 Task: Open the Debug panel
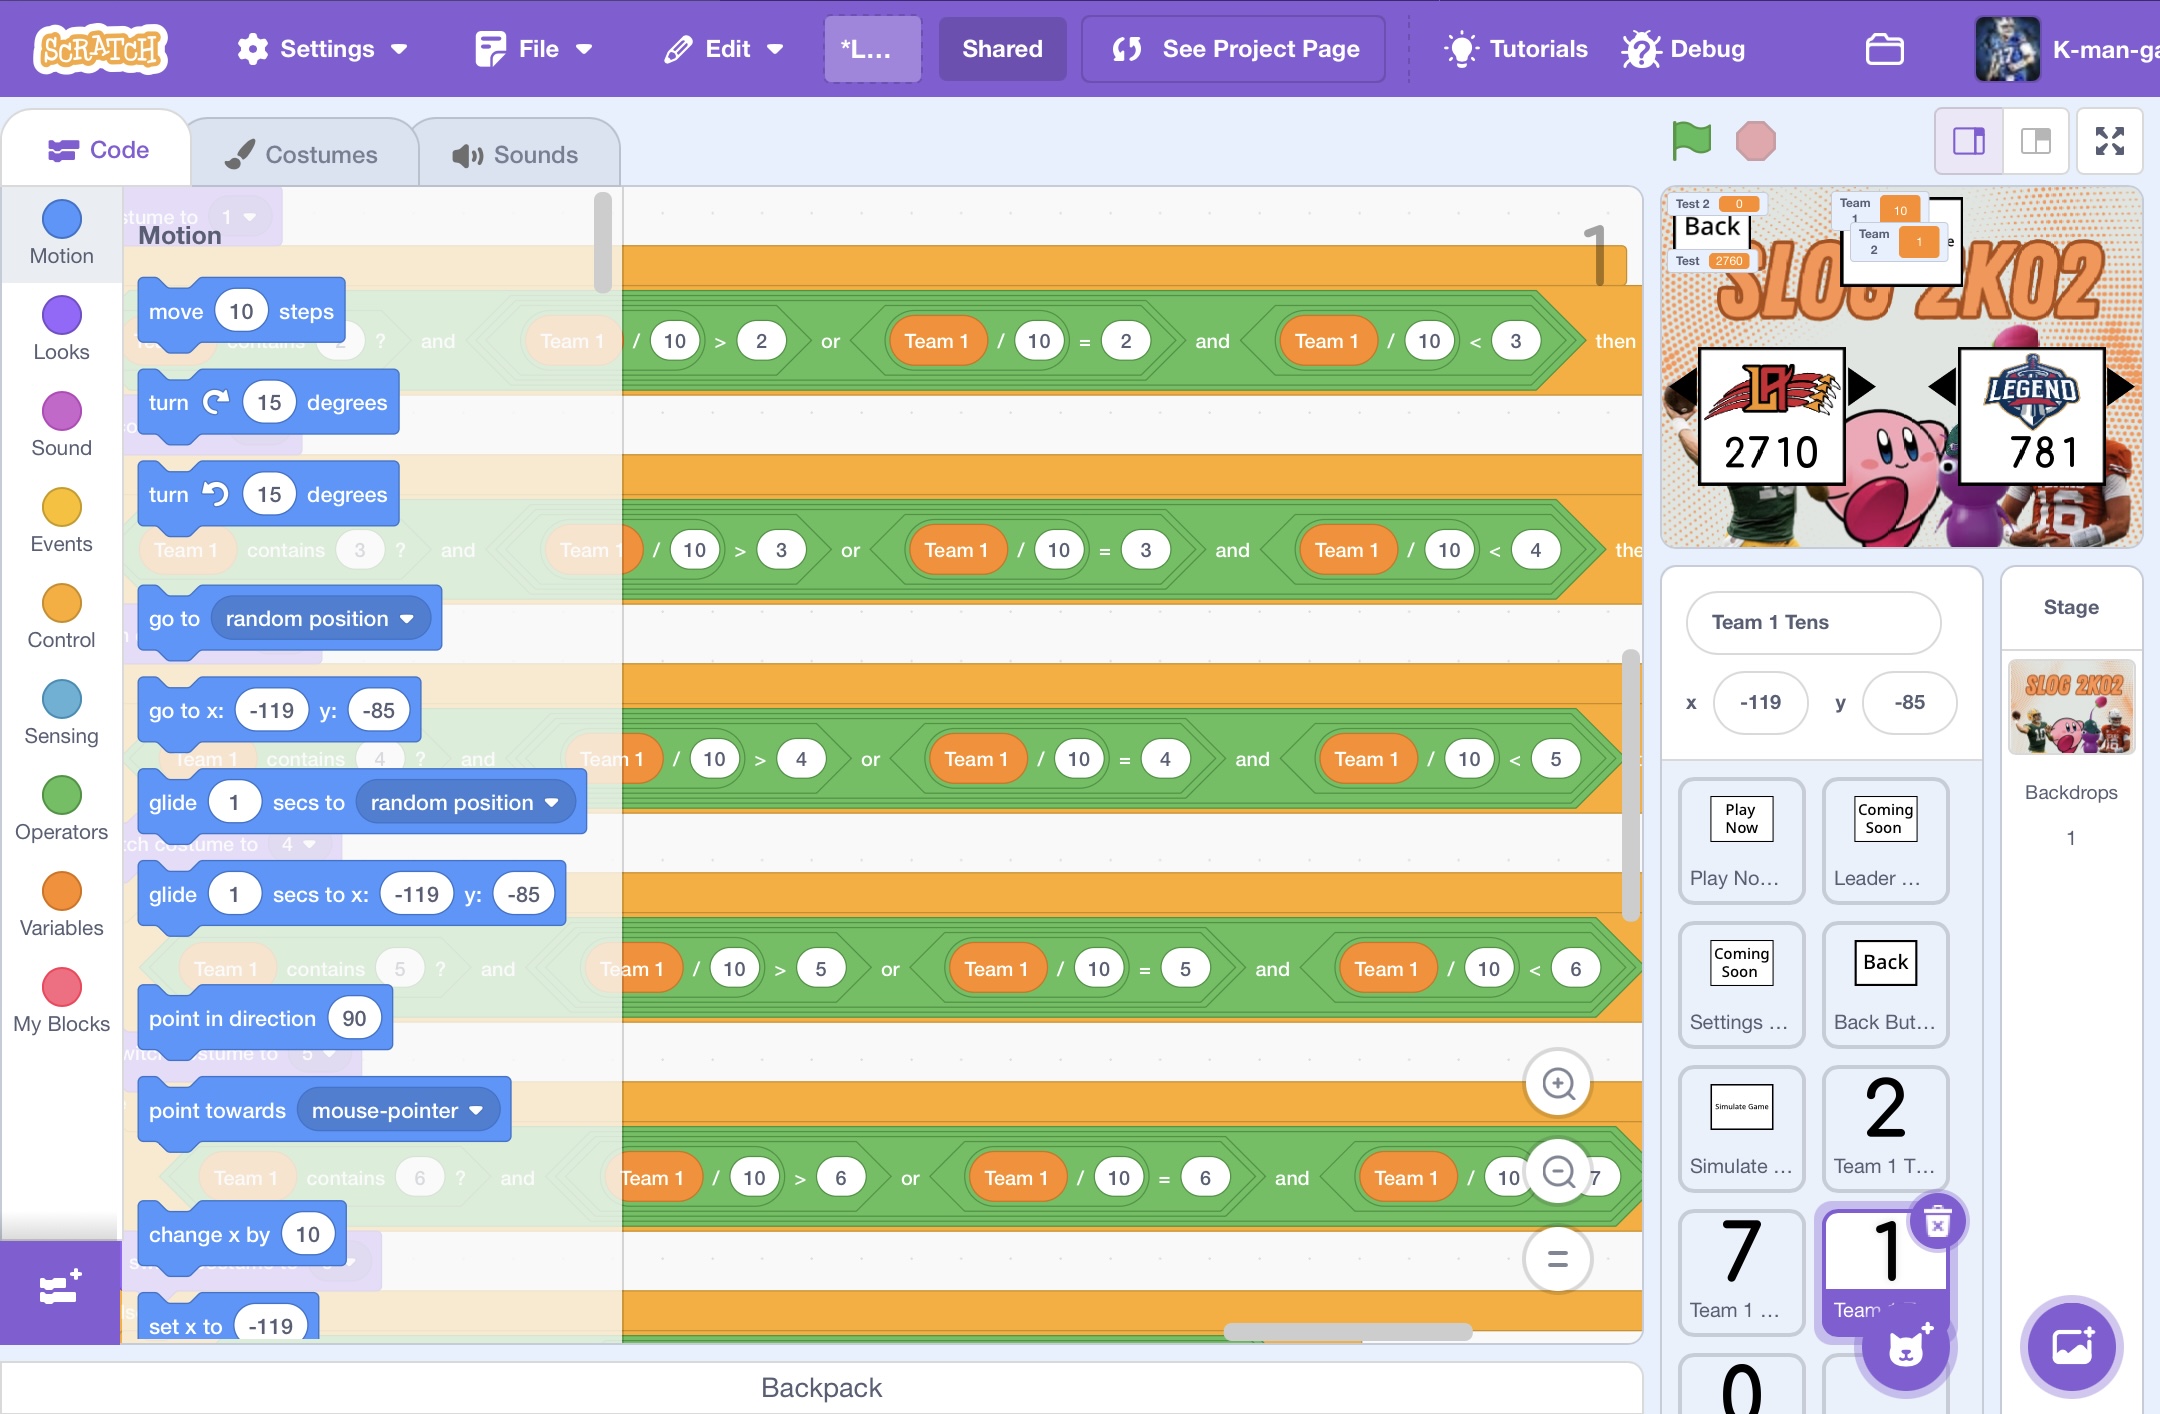1684,49
